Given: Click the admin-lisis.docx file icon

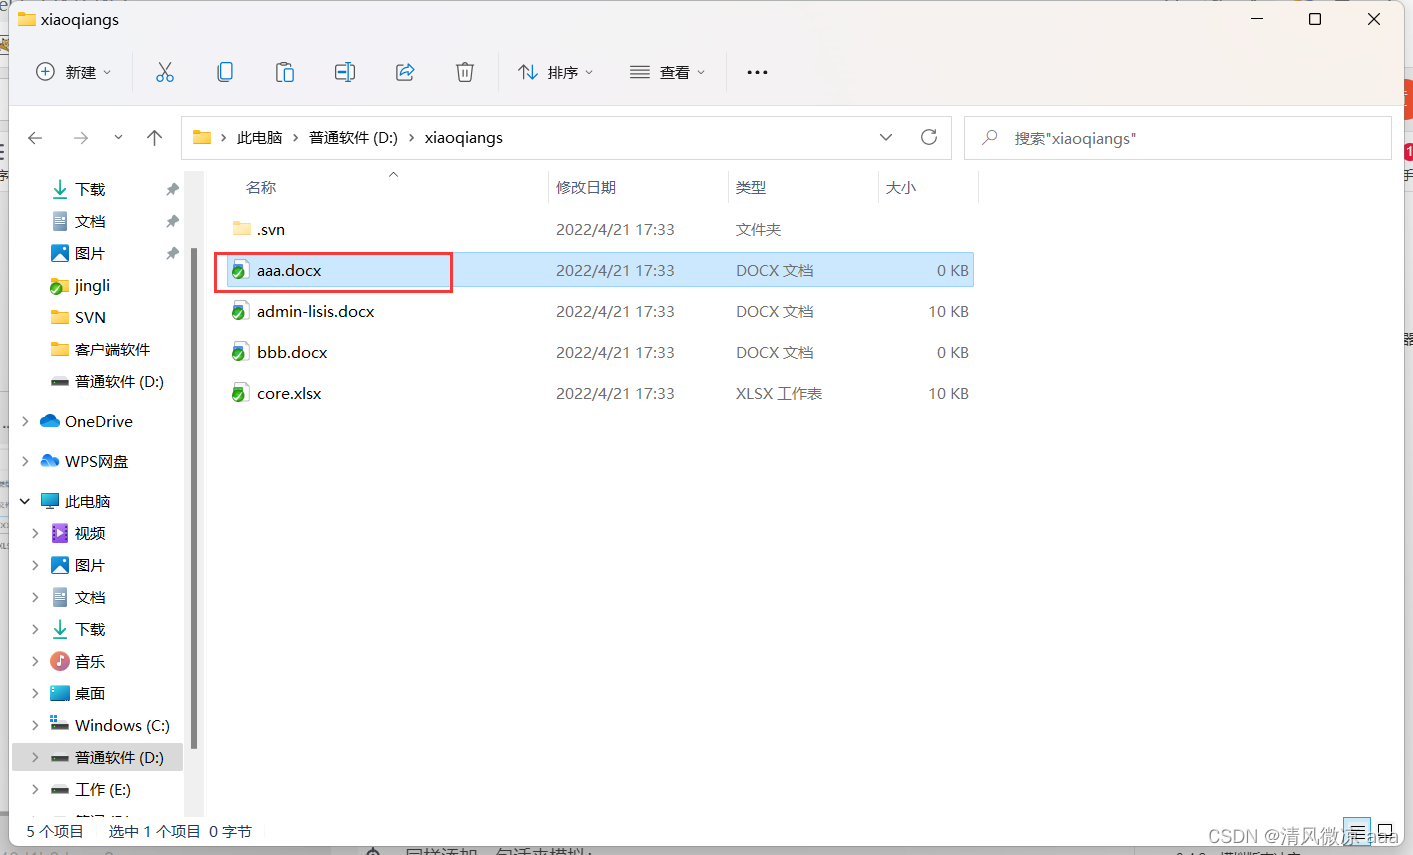Looking at the screenshot, I should (239, 311).
